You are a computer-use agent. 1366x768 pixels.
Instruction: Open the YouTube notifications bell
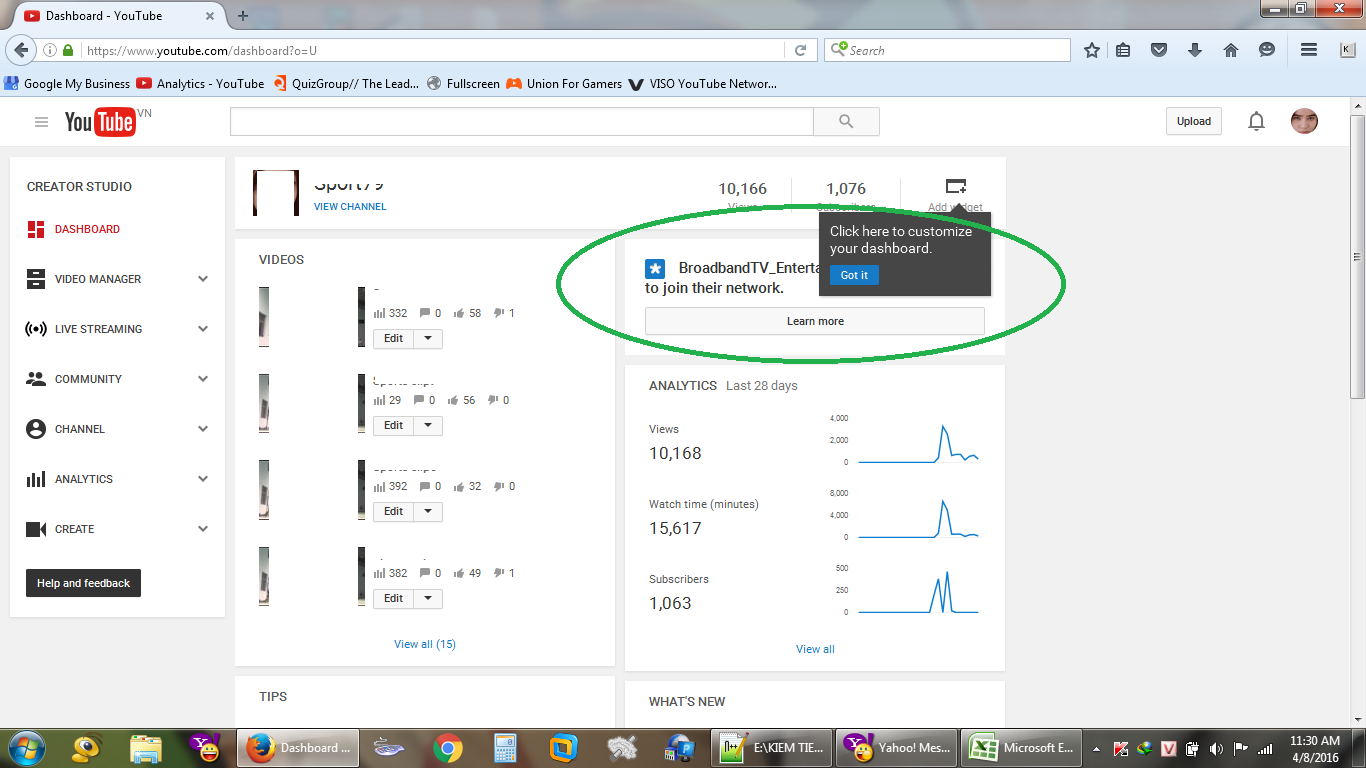pyautogui.click(x=1256, y=122)
